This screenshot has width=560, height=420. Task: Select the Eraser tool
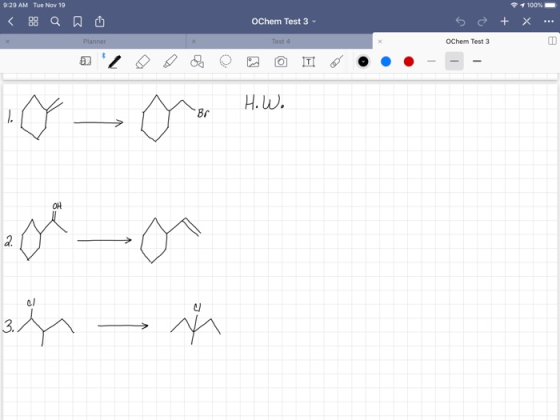coord(142,62)
